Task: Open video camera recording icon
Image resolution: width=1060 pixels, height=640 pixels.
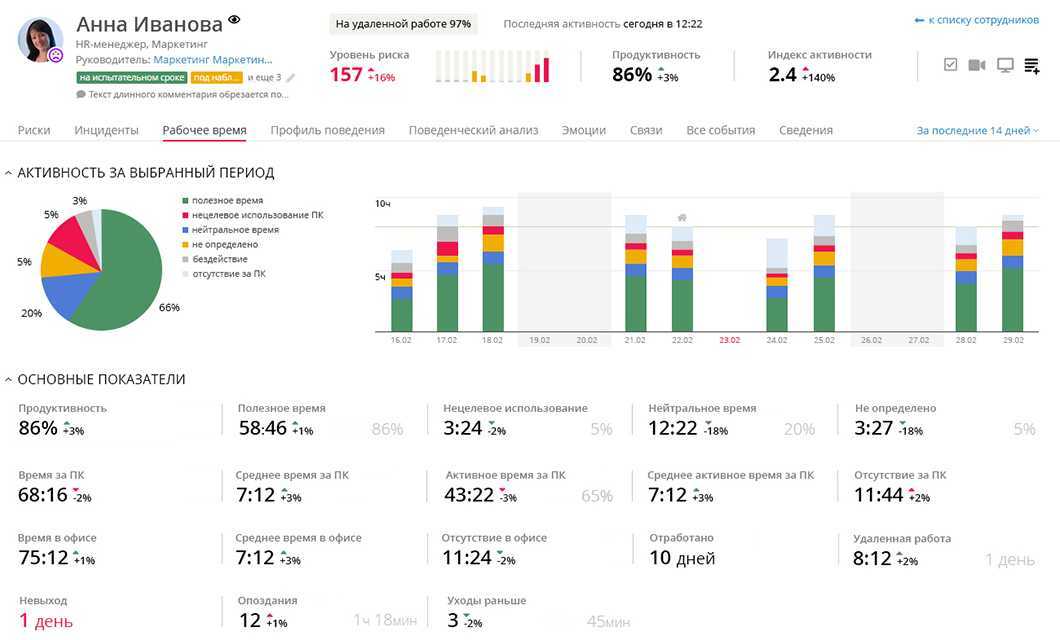Action: 977,65
